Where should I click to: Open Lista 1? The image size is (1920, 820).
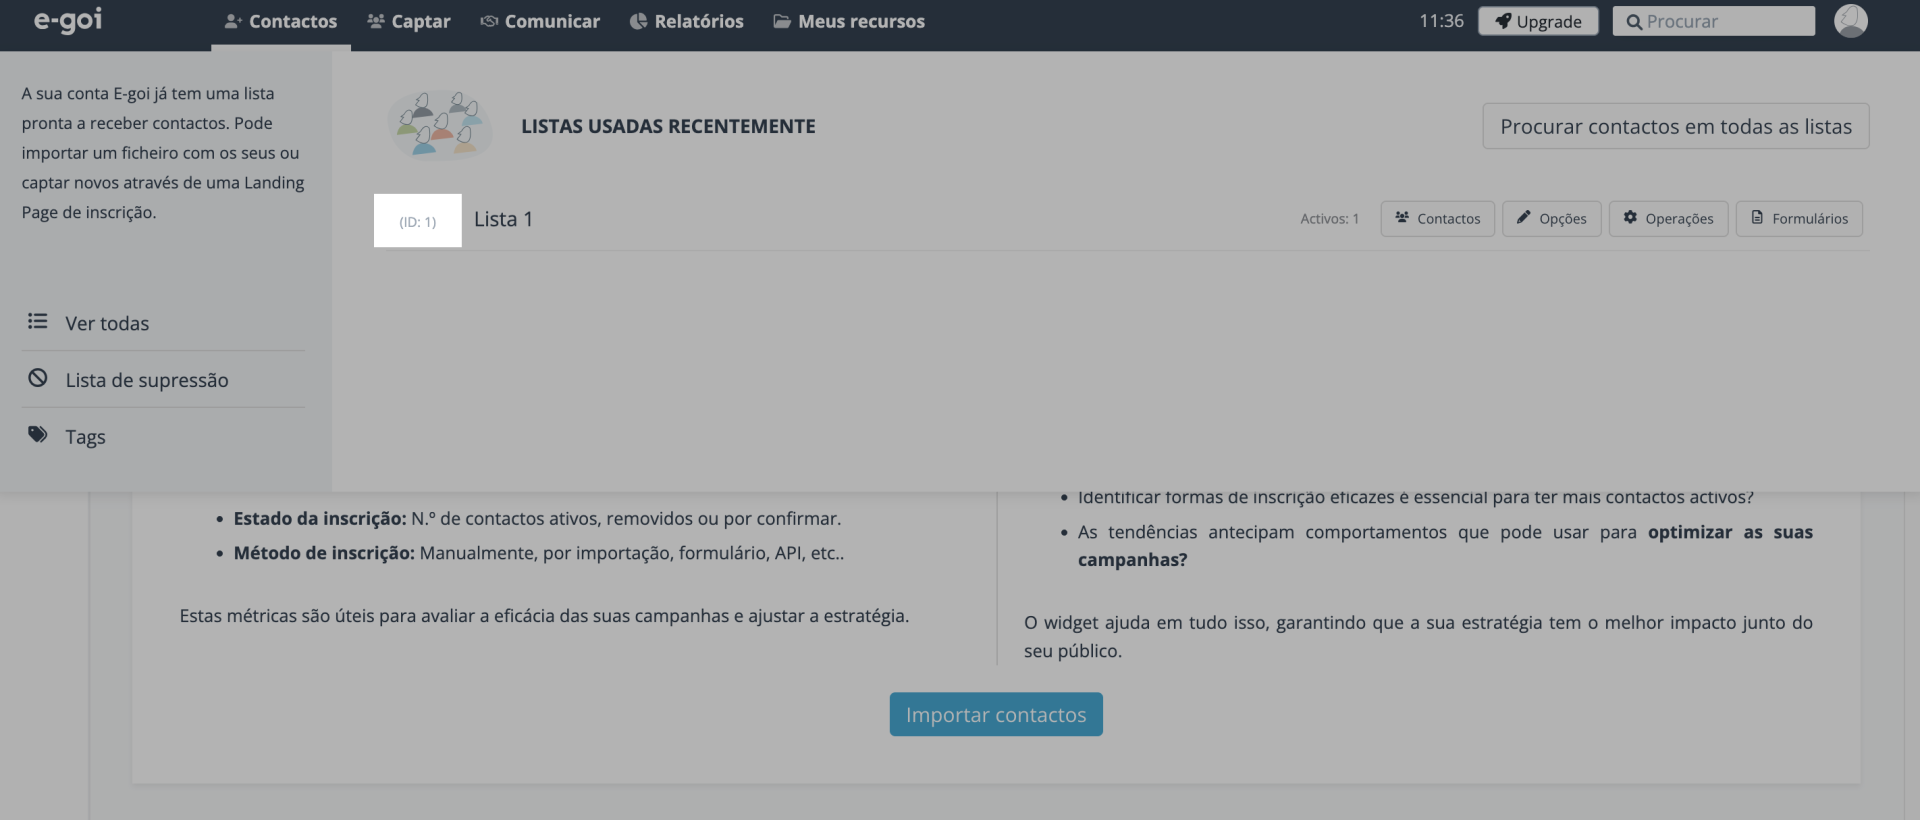click(503, 219)
